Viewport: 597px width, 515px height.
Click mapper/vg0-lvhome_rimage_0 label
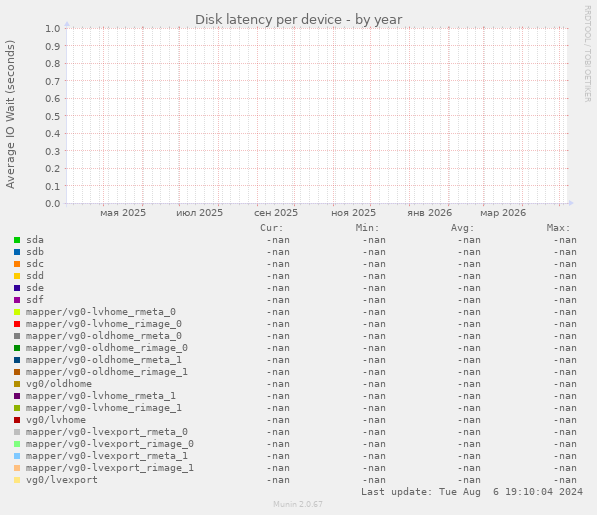[104, 324]
